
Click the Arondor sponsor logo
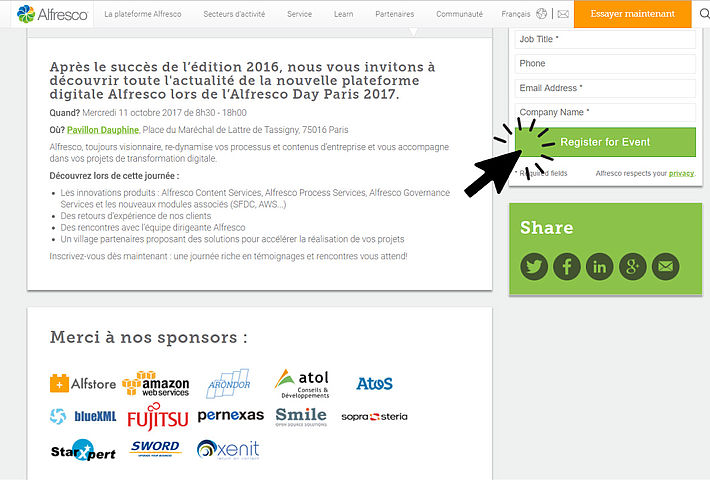(229, 384)
